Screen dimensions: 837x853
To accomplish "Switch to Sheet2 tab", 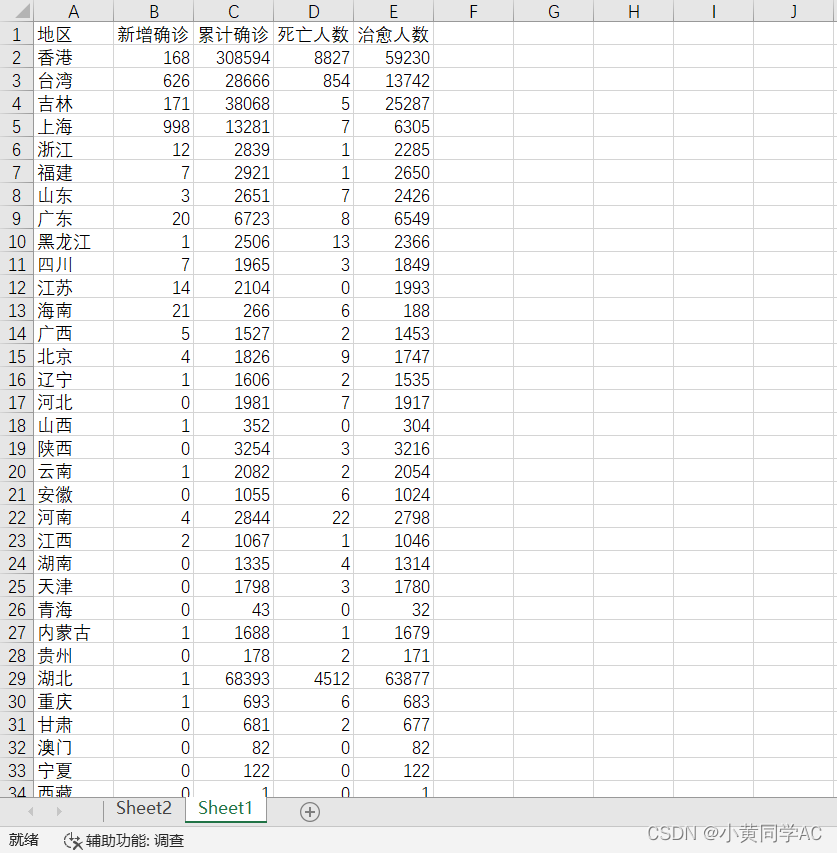I will click(x=144, y=808).
